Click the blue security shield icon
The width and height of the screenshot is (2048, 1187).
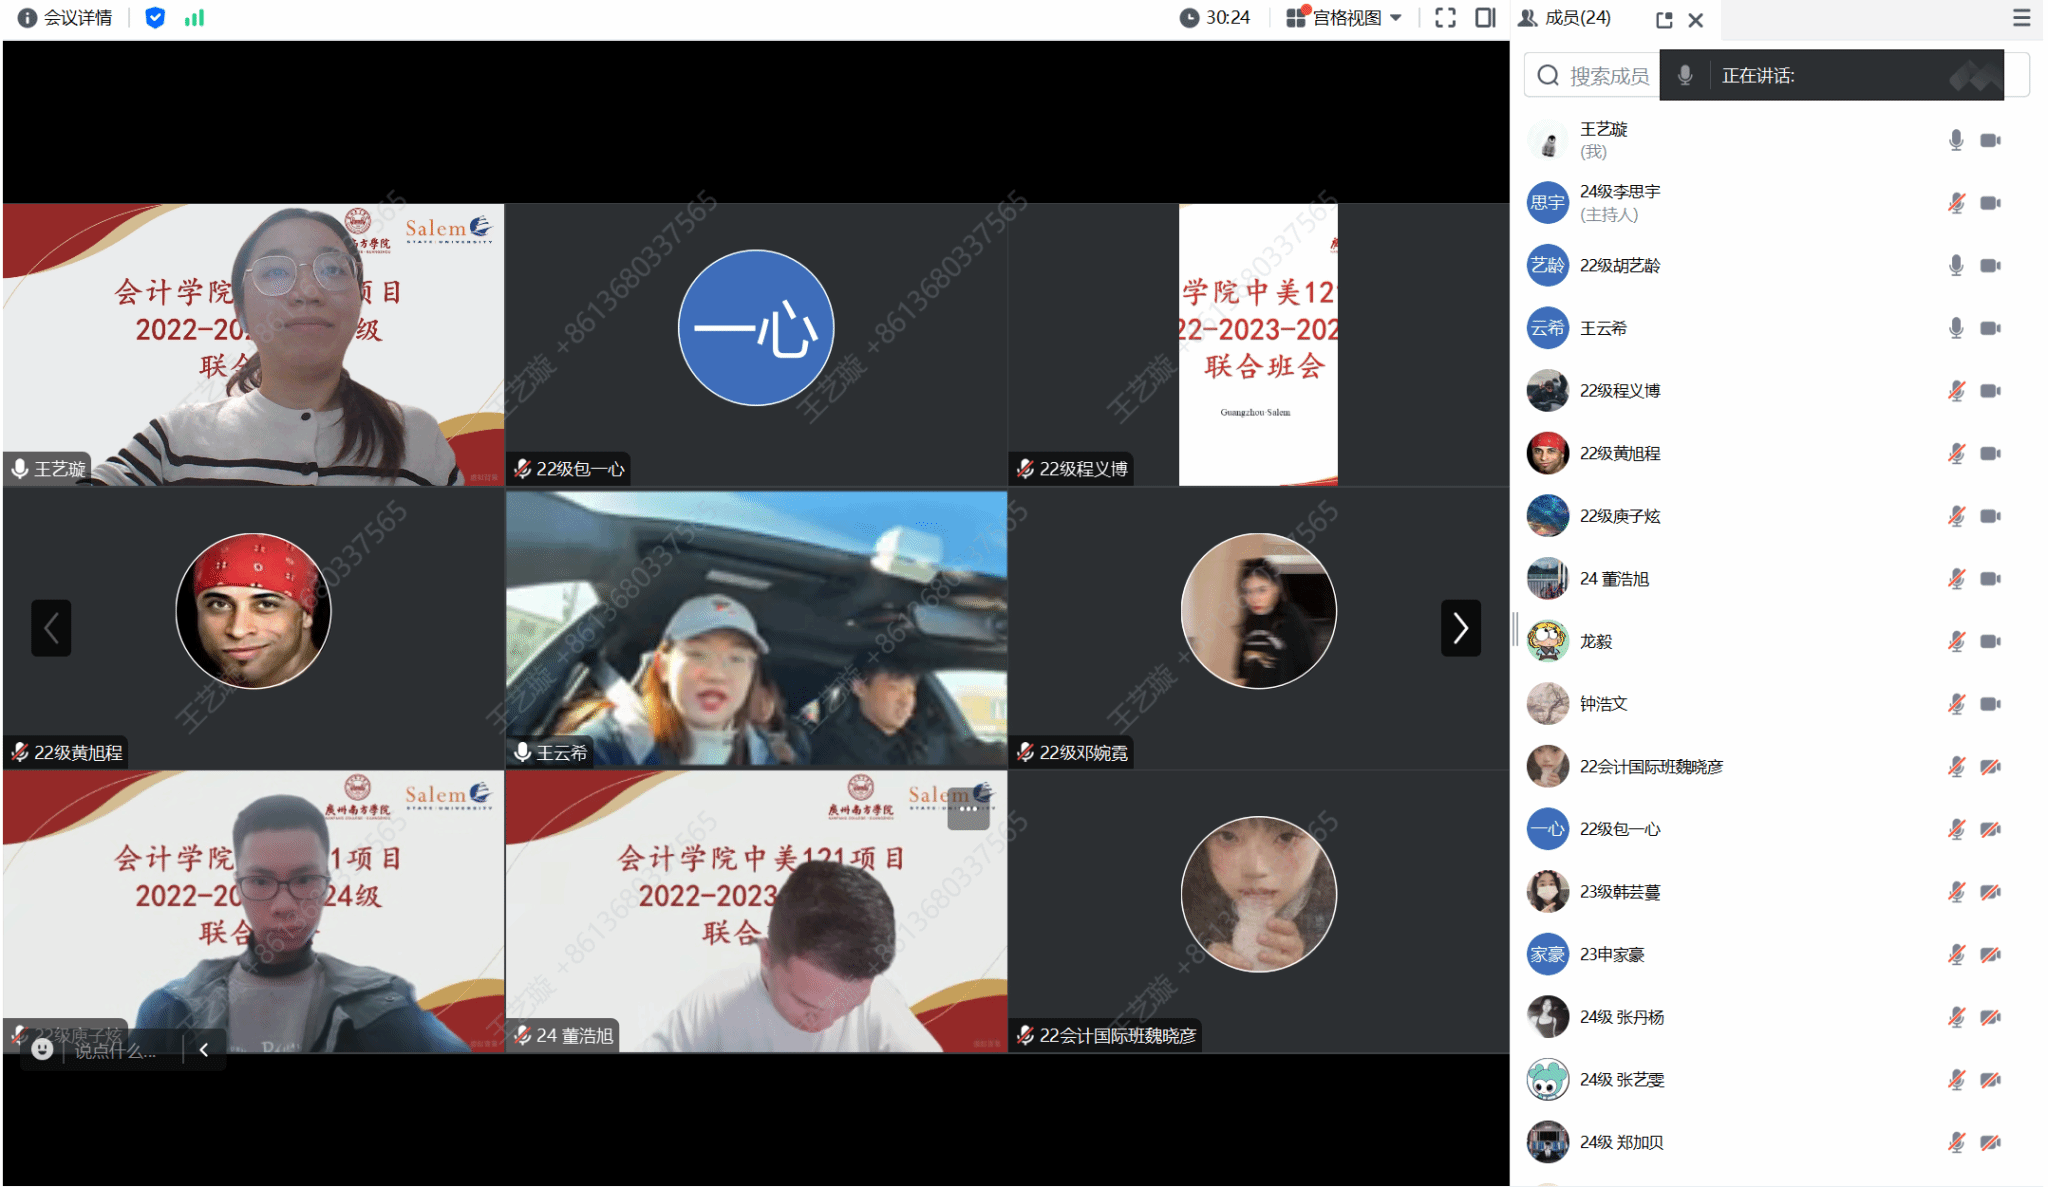(155, 18)
